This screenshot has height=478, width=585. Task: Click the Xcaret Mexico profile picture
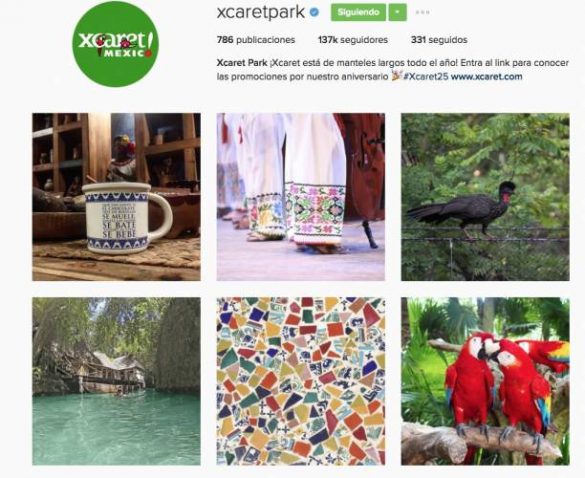pos(115,44)
